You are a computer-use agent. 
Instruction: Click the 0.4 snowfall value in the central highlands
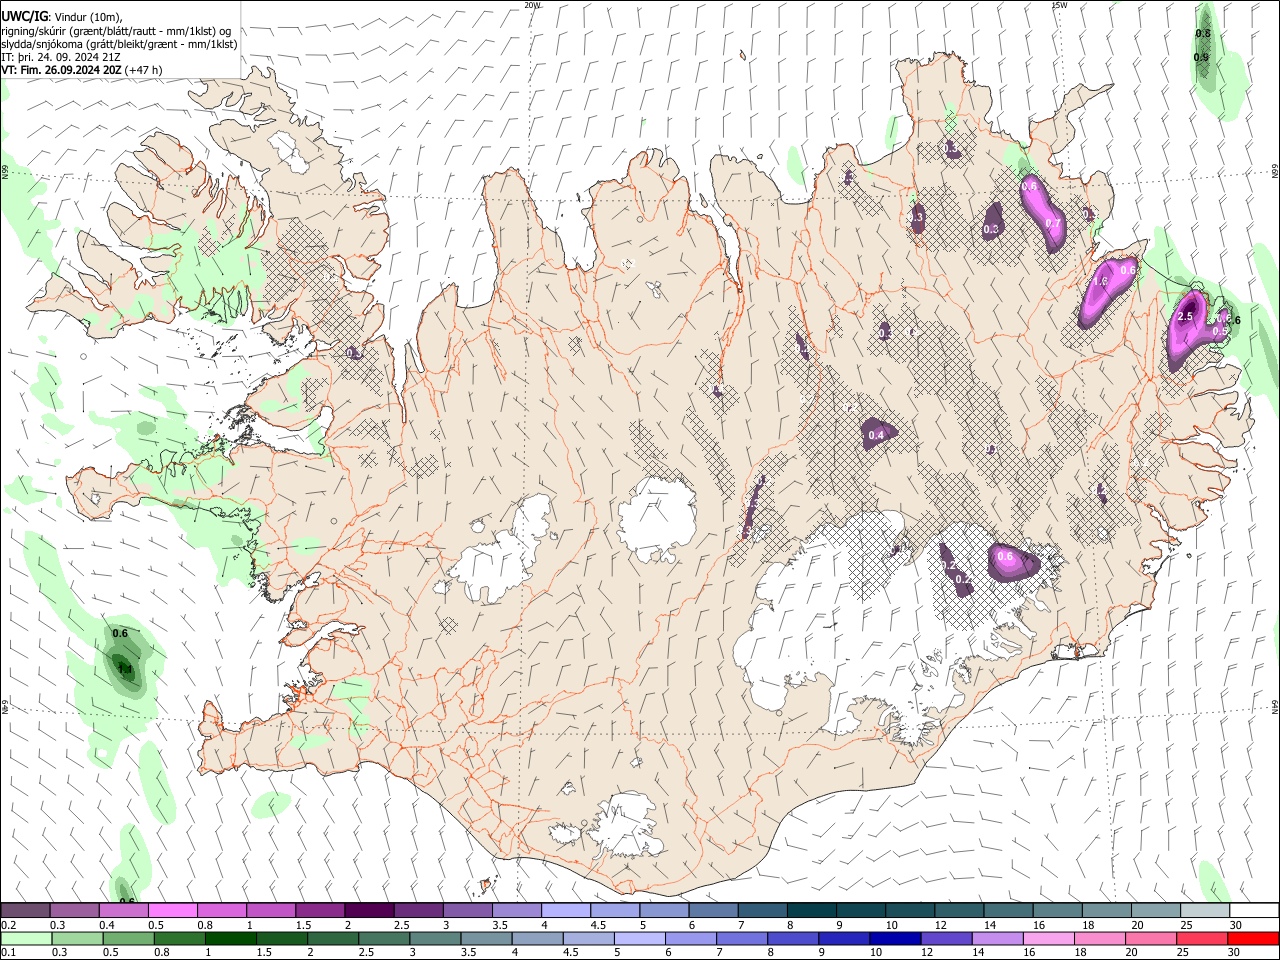(876, 435)
